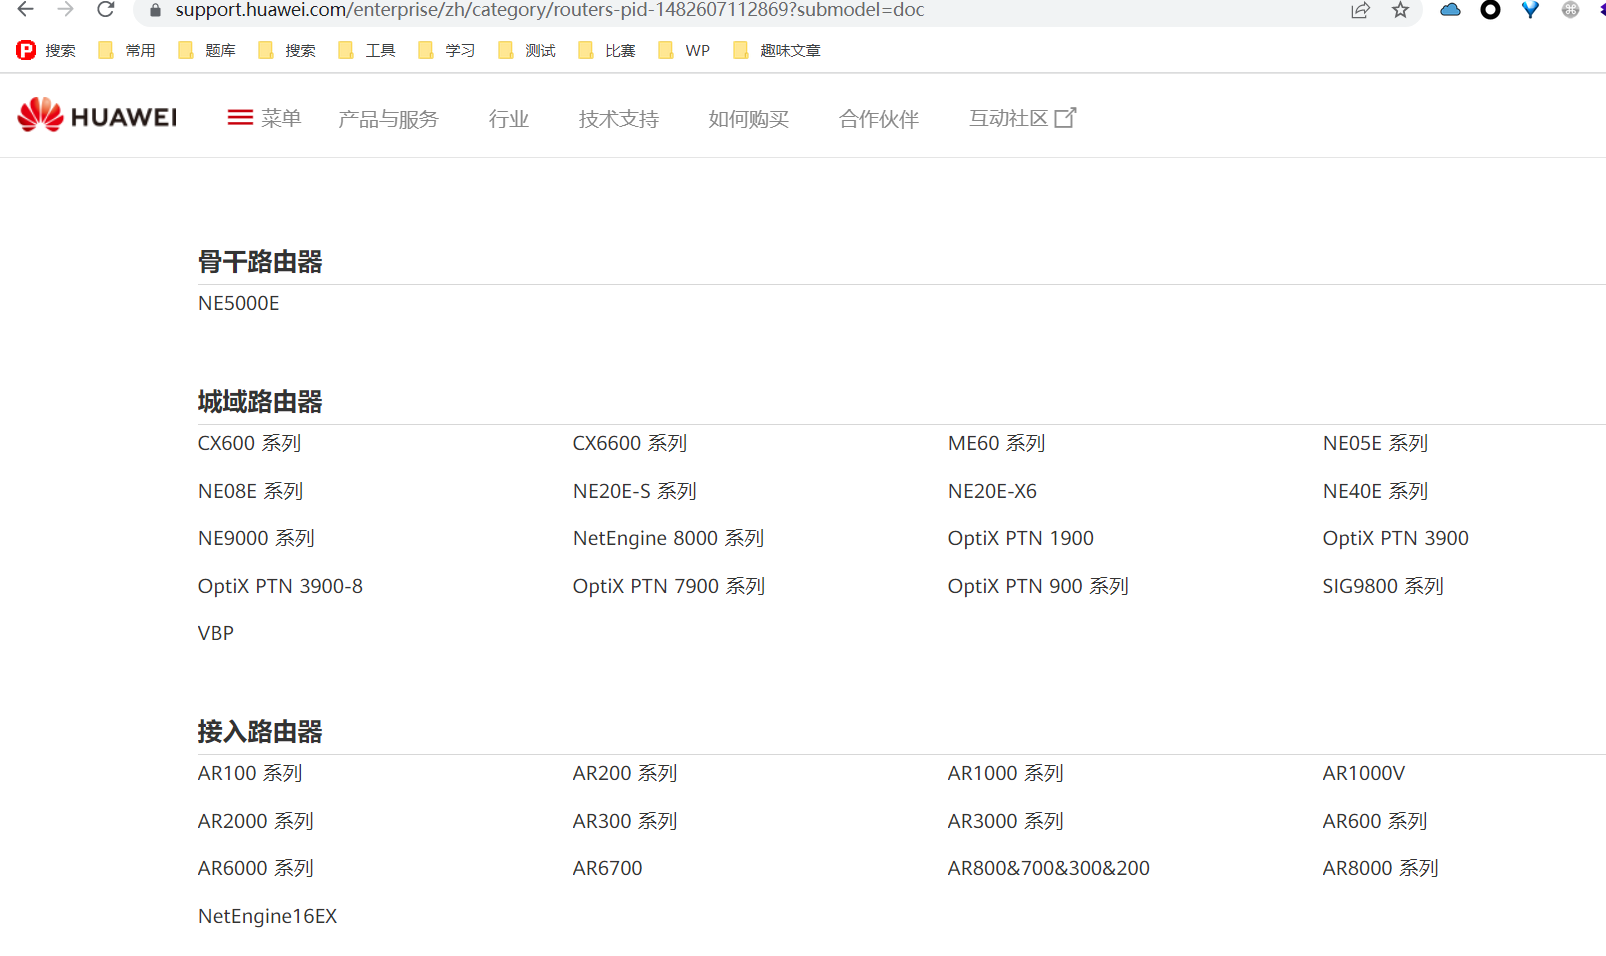1606x956 pixels.
Task: Open the OptiX PTN 1900 link
Action: [x=1020, y=538]
